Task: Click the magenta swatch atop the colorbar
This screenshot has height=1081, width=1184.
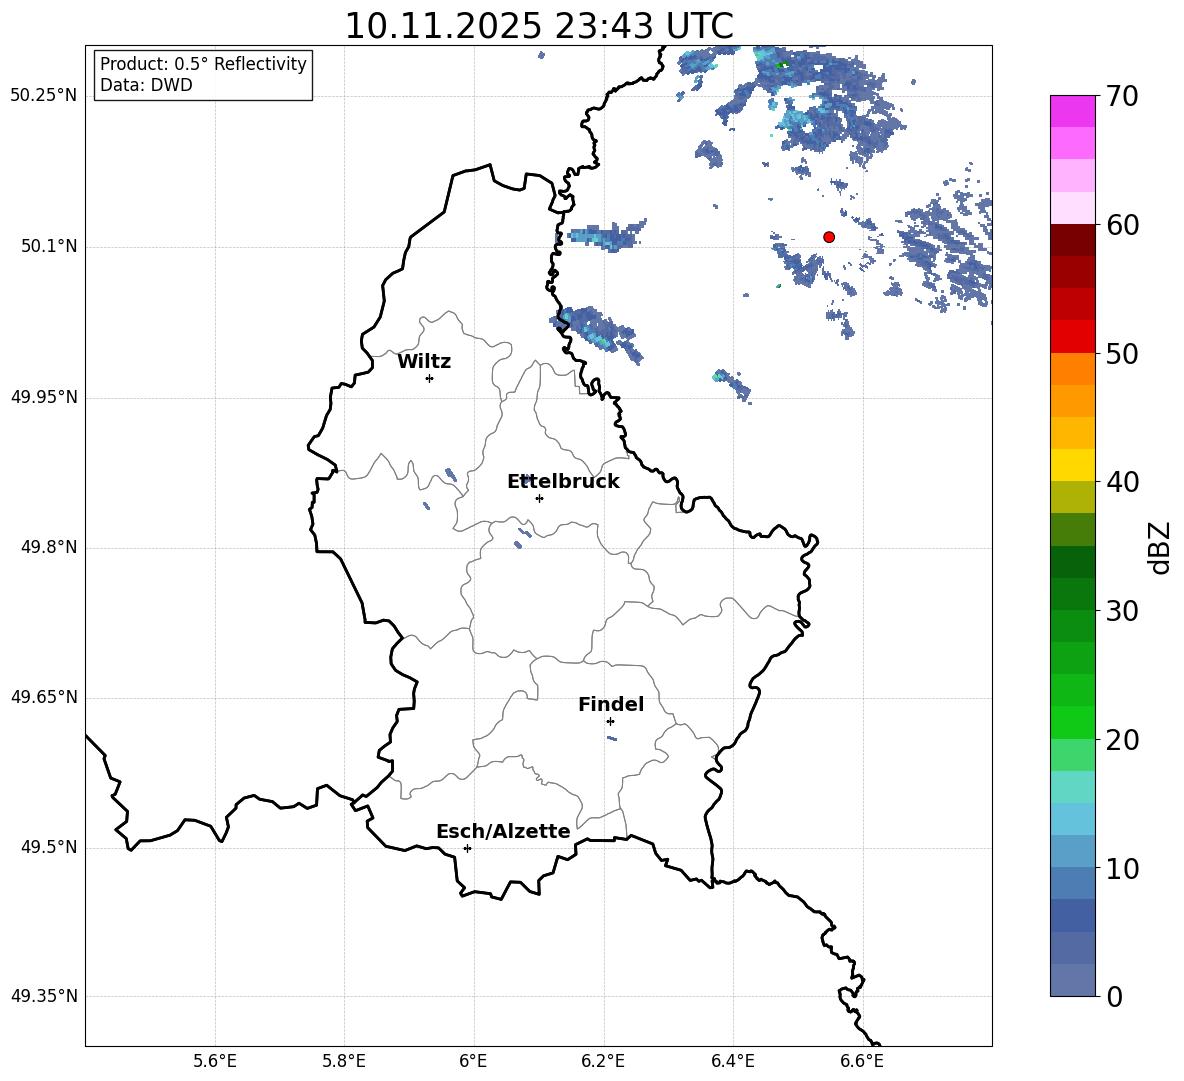Action: 1073,111
